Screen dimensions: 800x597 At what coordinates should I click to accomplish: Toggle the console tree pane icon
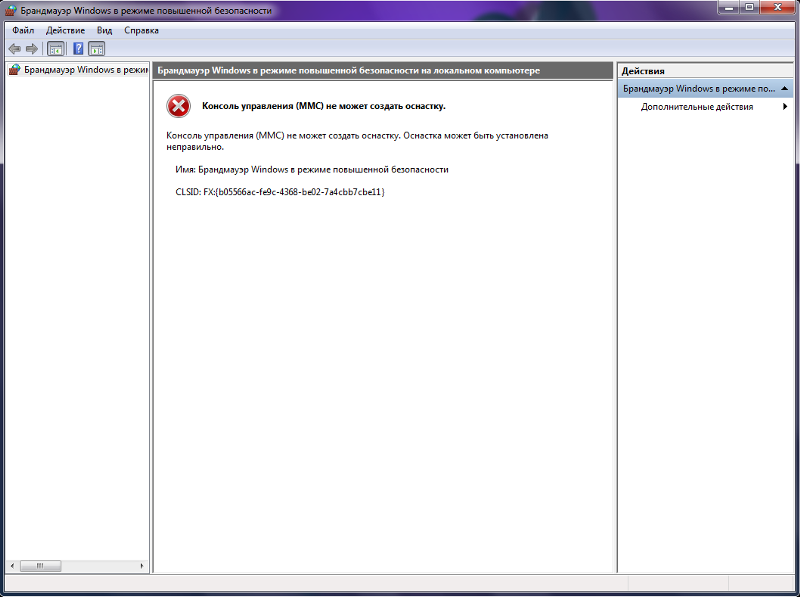pos(55,49)
